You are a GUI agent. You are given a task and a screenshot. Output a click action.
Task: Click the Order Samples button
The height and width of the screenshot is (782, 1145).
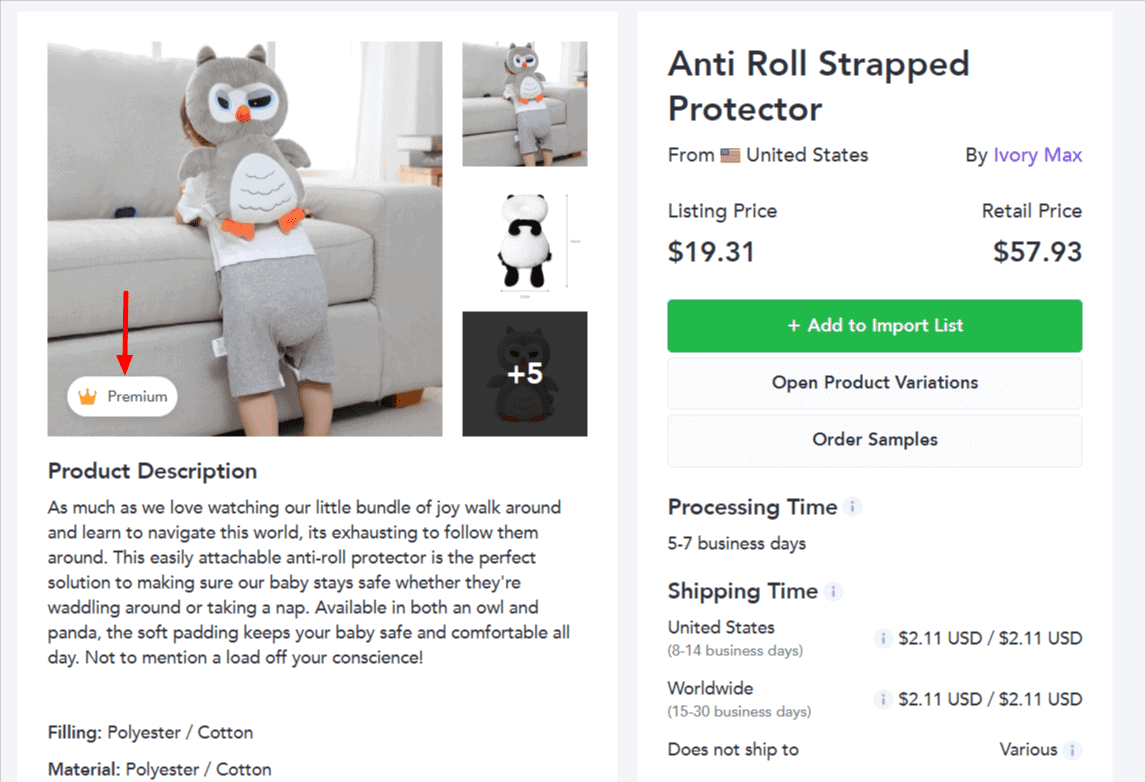click(874, 439)
